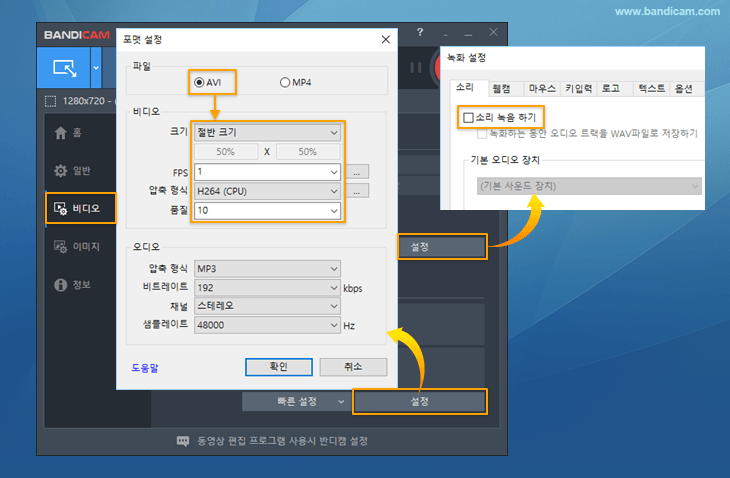The image size is (730, 478).
Task: Switch to the 소리 tab in 녹화 설정
Action: 465,88
